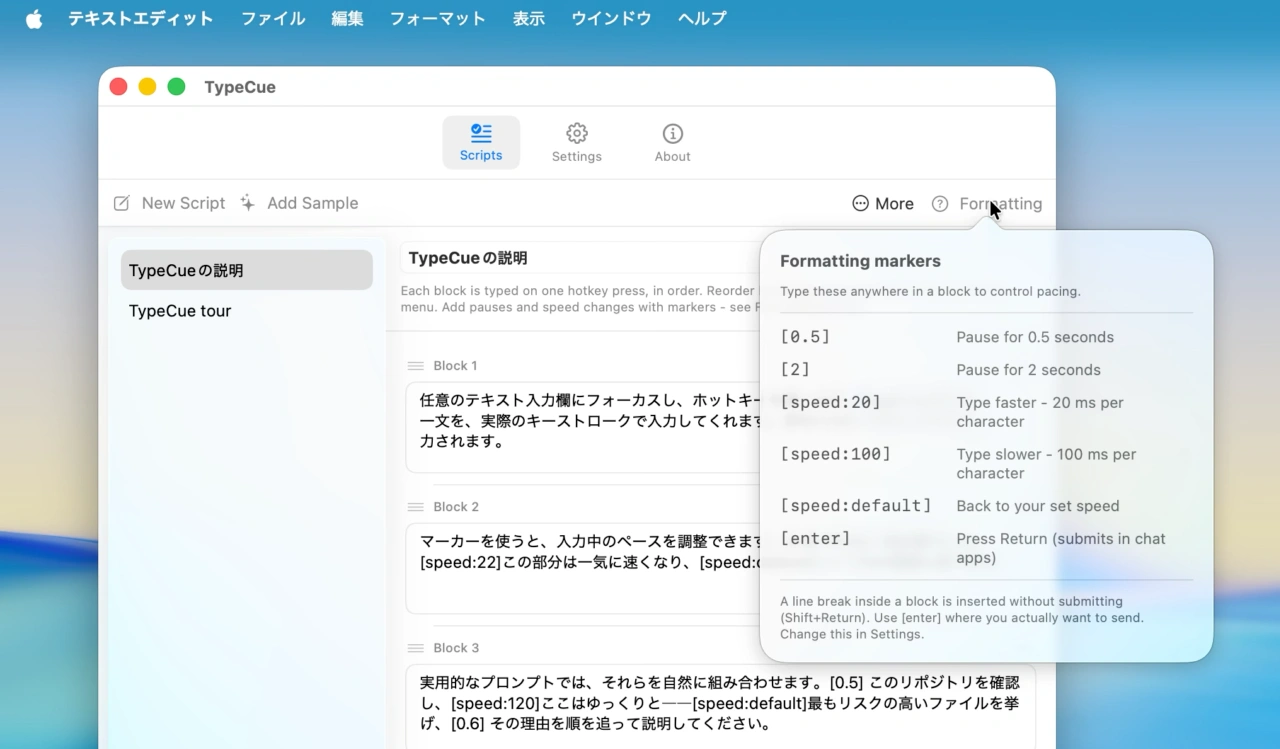Select the TypeCueの説明 script in sidebar

click(247, 270)
